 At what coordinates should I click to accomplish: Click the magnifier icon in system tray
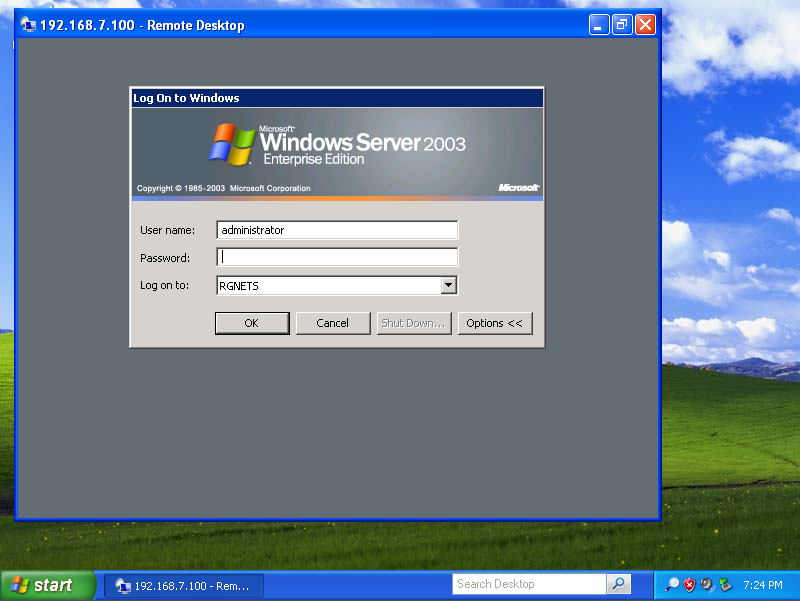[672, 585]
